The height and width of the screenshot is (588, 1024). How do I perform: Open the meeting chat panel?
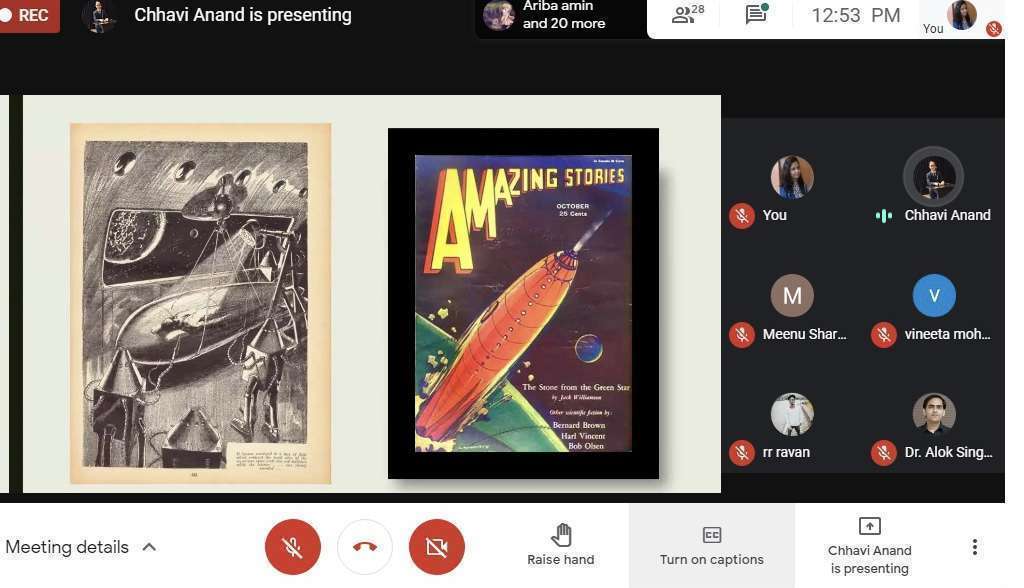click(756, 14)
